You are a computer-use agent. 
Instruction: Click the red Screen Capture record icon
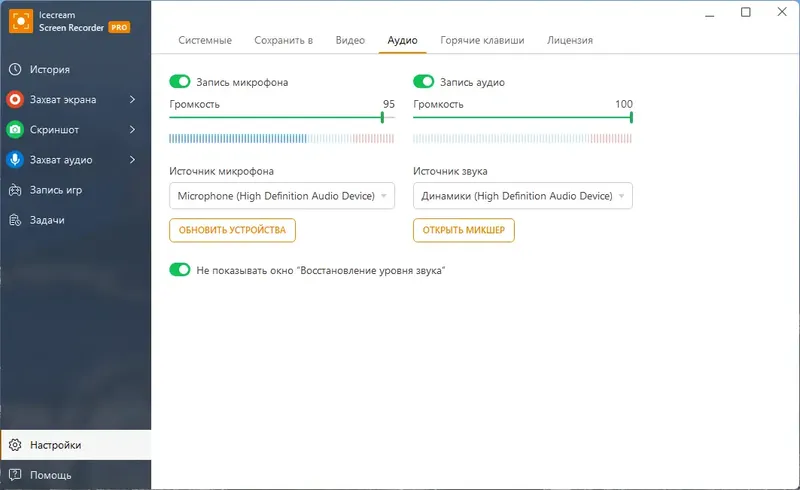tap(15, 100)
